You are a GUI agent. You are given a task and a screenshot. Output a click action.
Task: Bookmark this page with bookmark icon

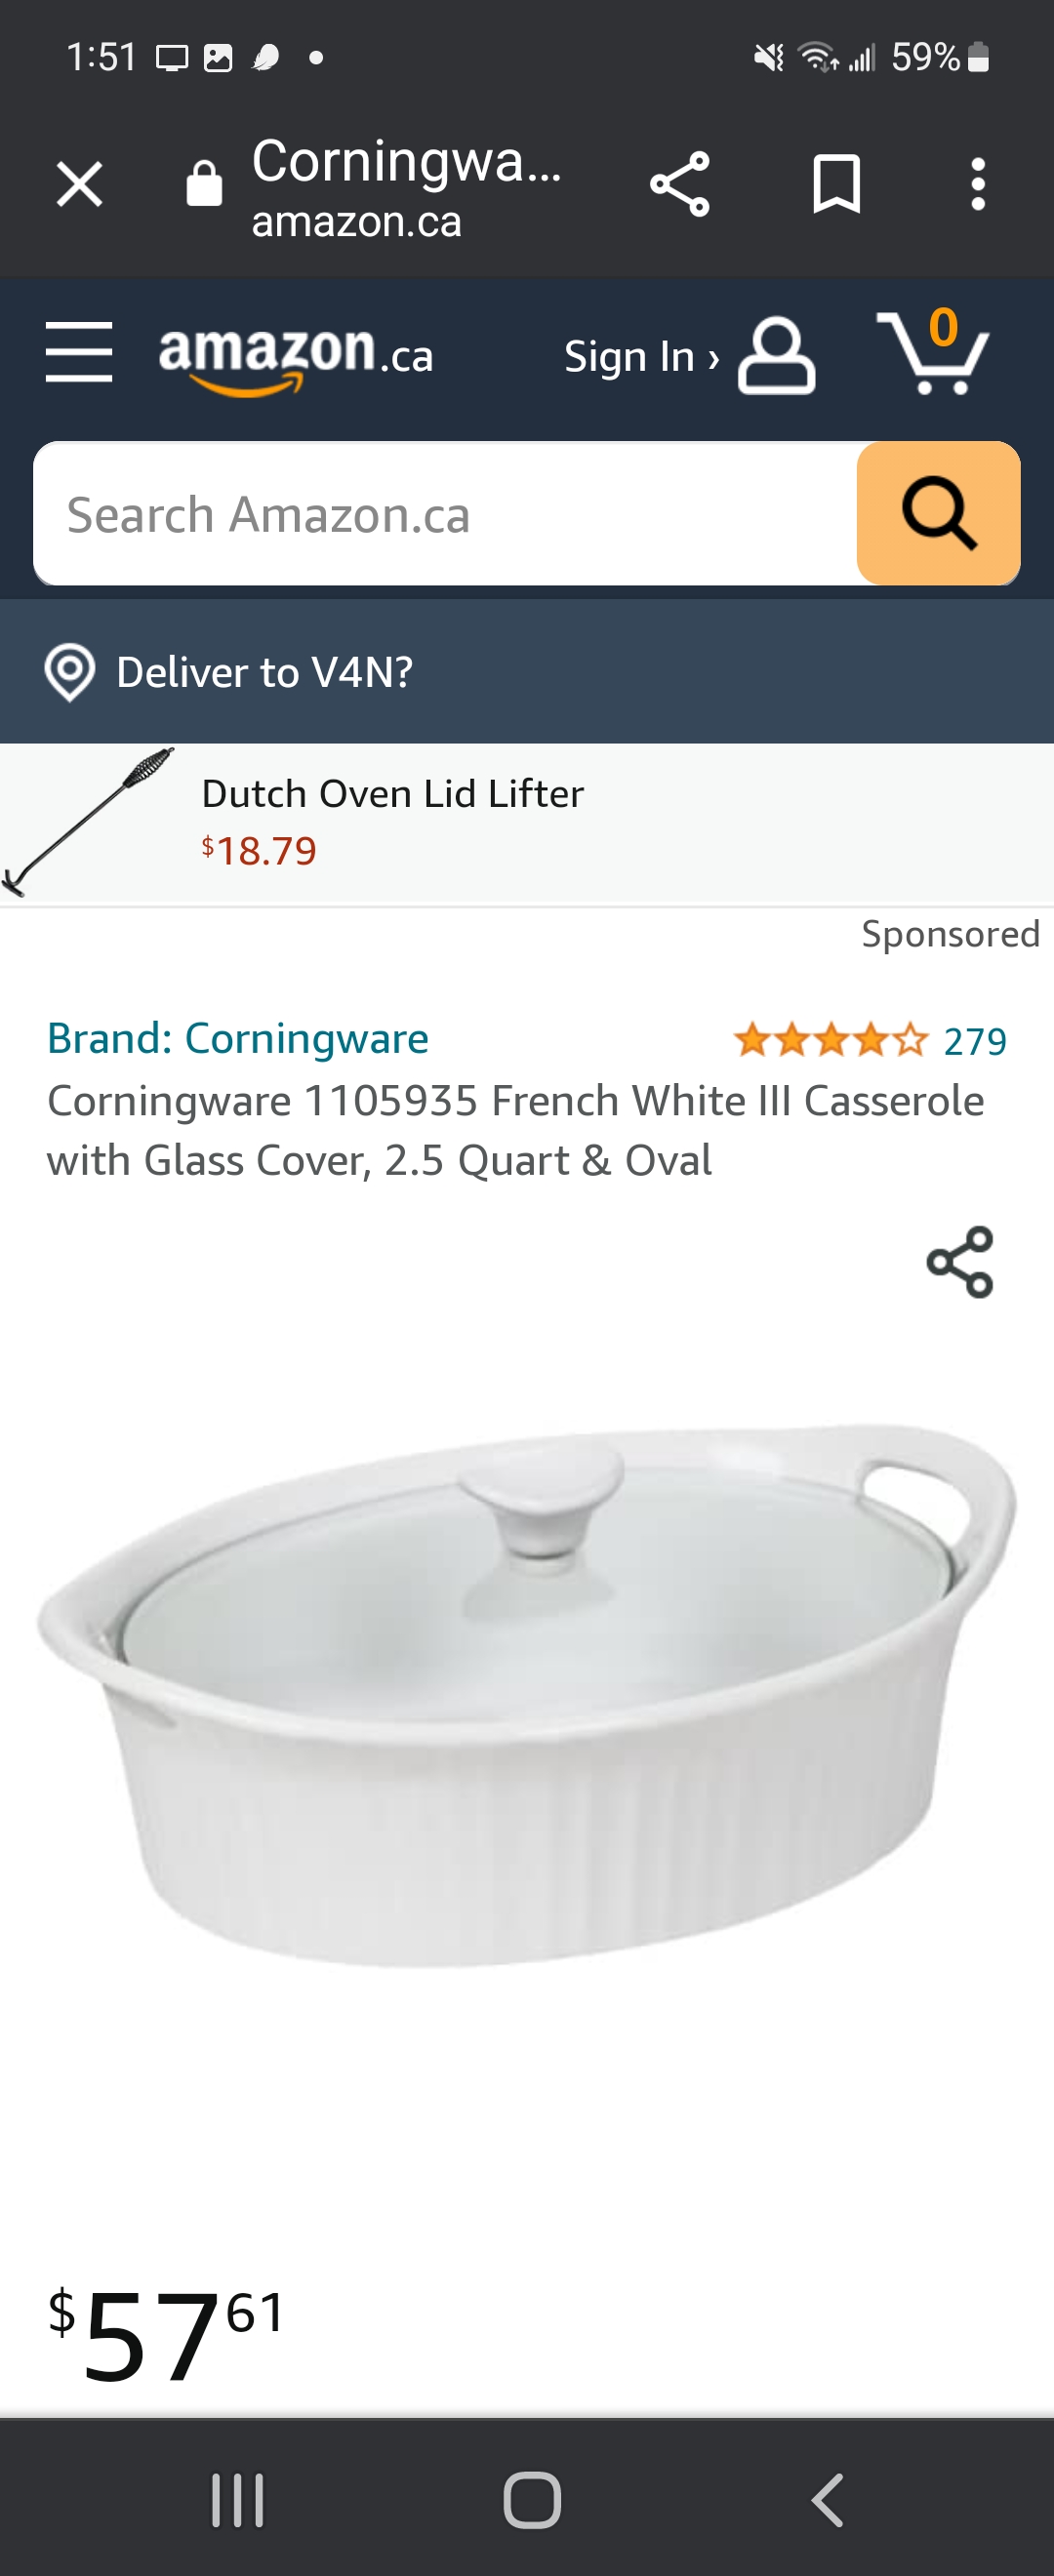pos(836,184)
